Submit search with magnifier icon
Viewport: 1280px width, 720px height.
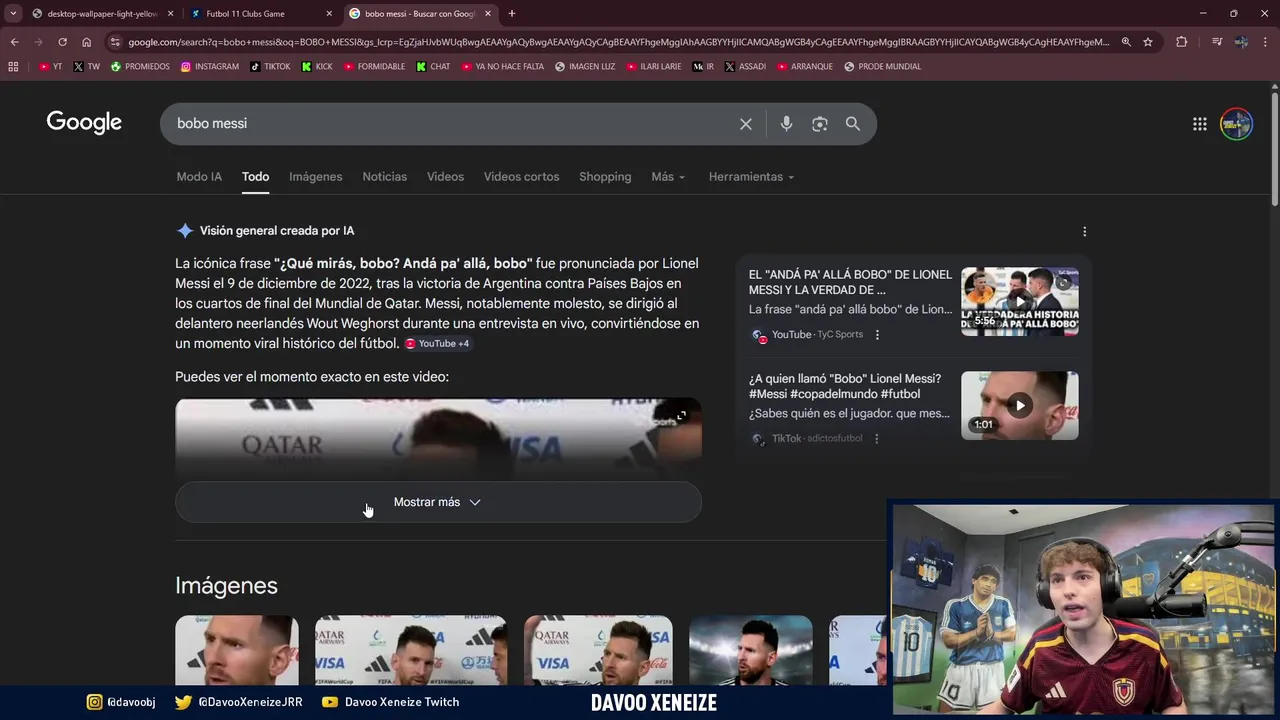point(853,124)
